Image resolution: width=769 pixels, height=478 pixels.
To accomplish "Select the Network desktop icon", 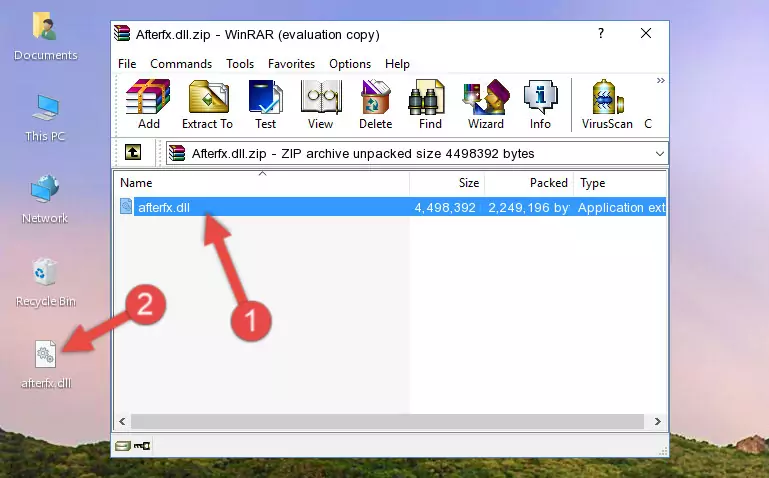I will 45,199.
